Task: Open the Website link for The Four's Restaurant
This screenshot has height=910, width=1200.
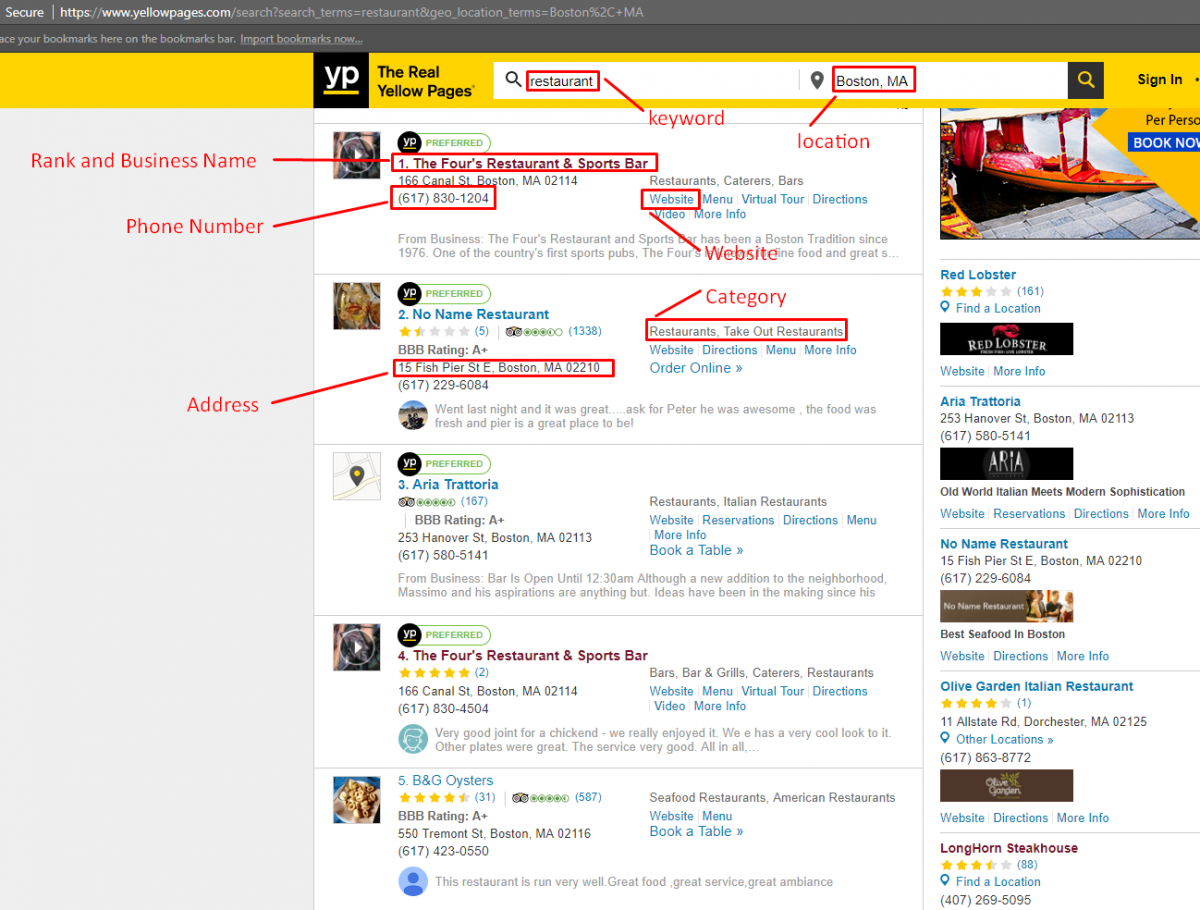Action: tap(670, 199)
